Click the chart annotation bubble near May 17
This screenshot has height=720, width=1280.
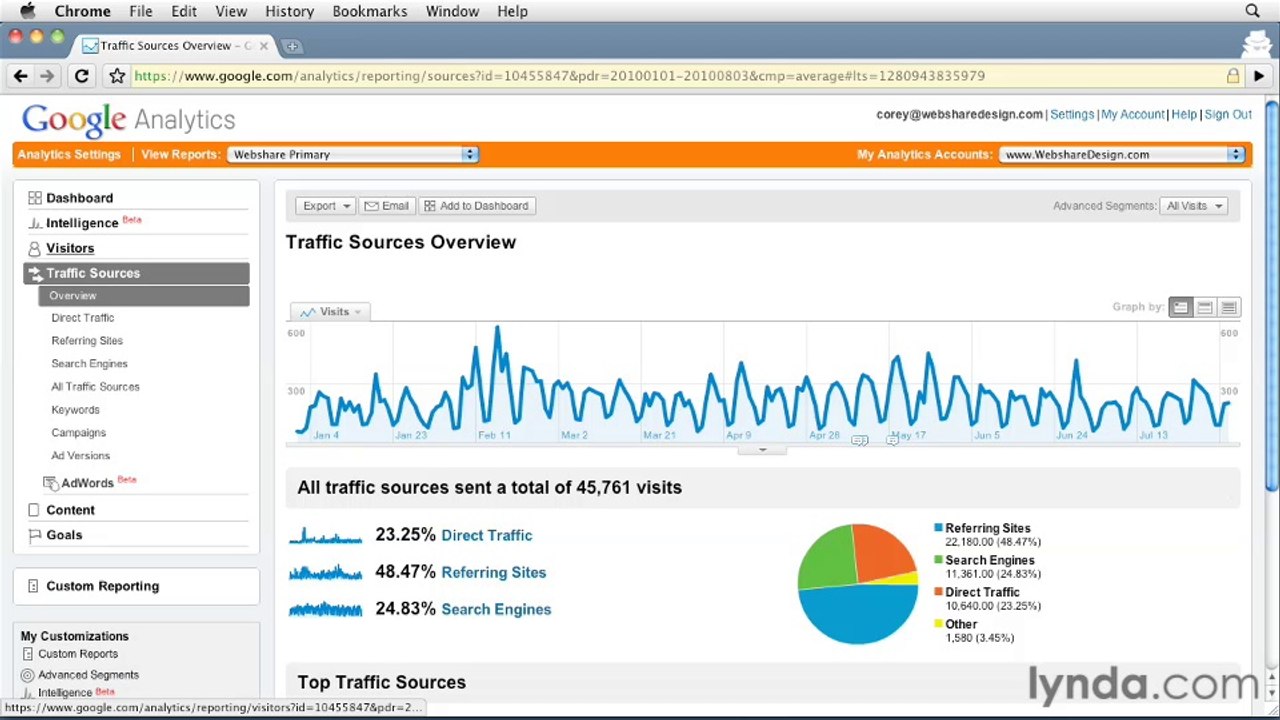pos(892,441)
